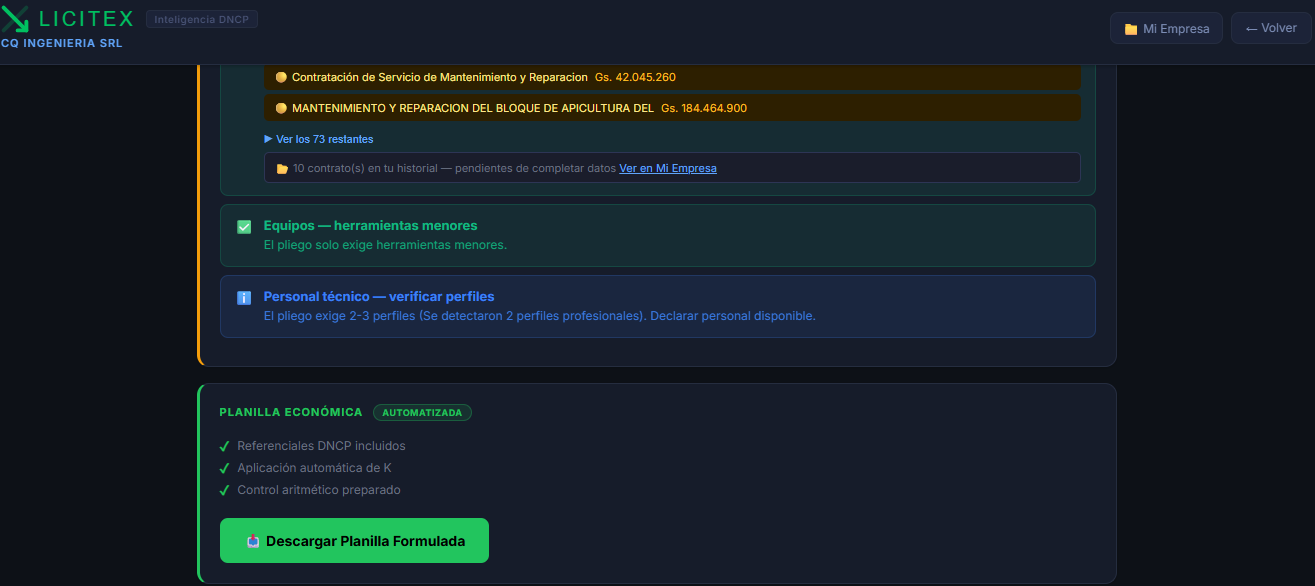This screenshot has height=586, width=1315.
Task: Click the LICITEX arrow logo icon
Action: click(15, 18)
